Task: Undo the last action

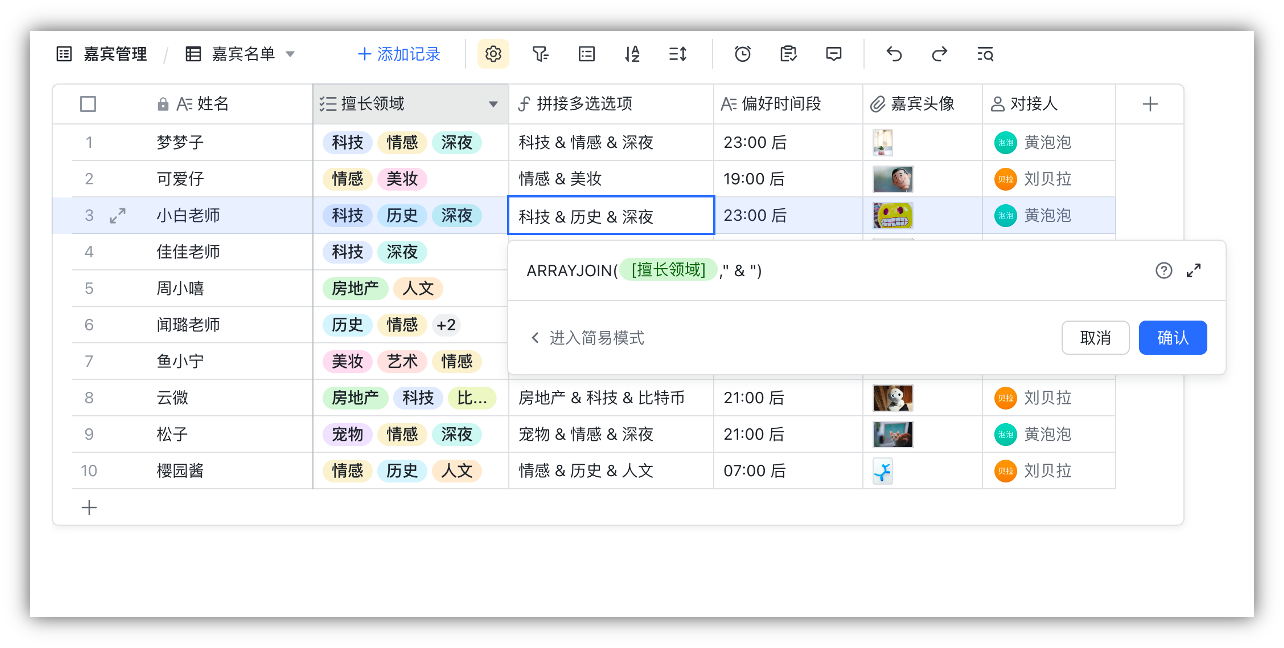Action: tap(893, 54)
